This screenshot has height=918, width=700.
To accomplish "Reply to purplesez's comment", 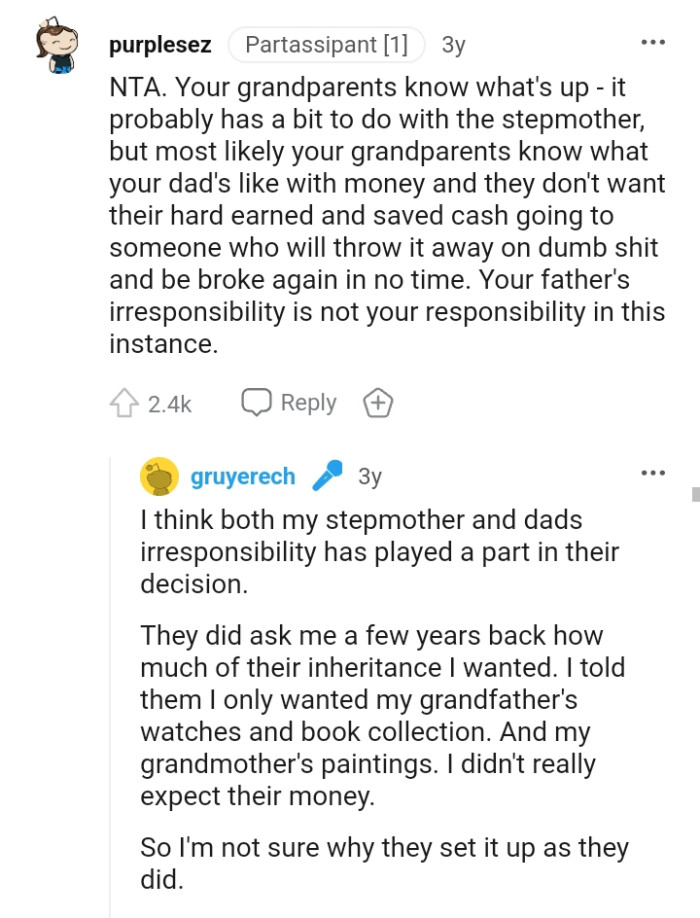I will click(x=289, y=403).
